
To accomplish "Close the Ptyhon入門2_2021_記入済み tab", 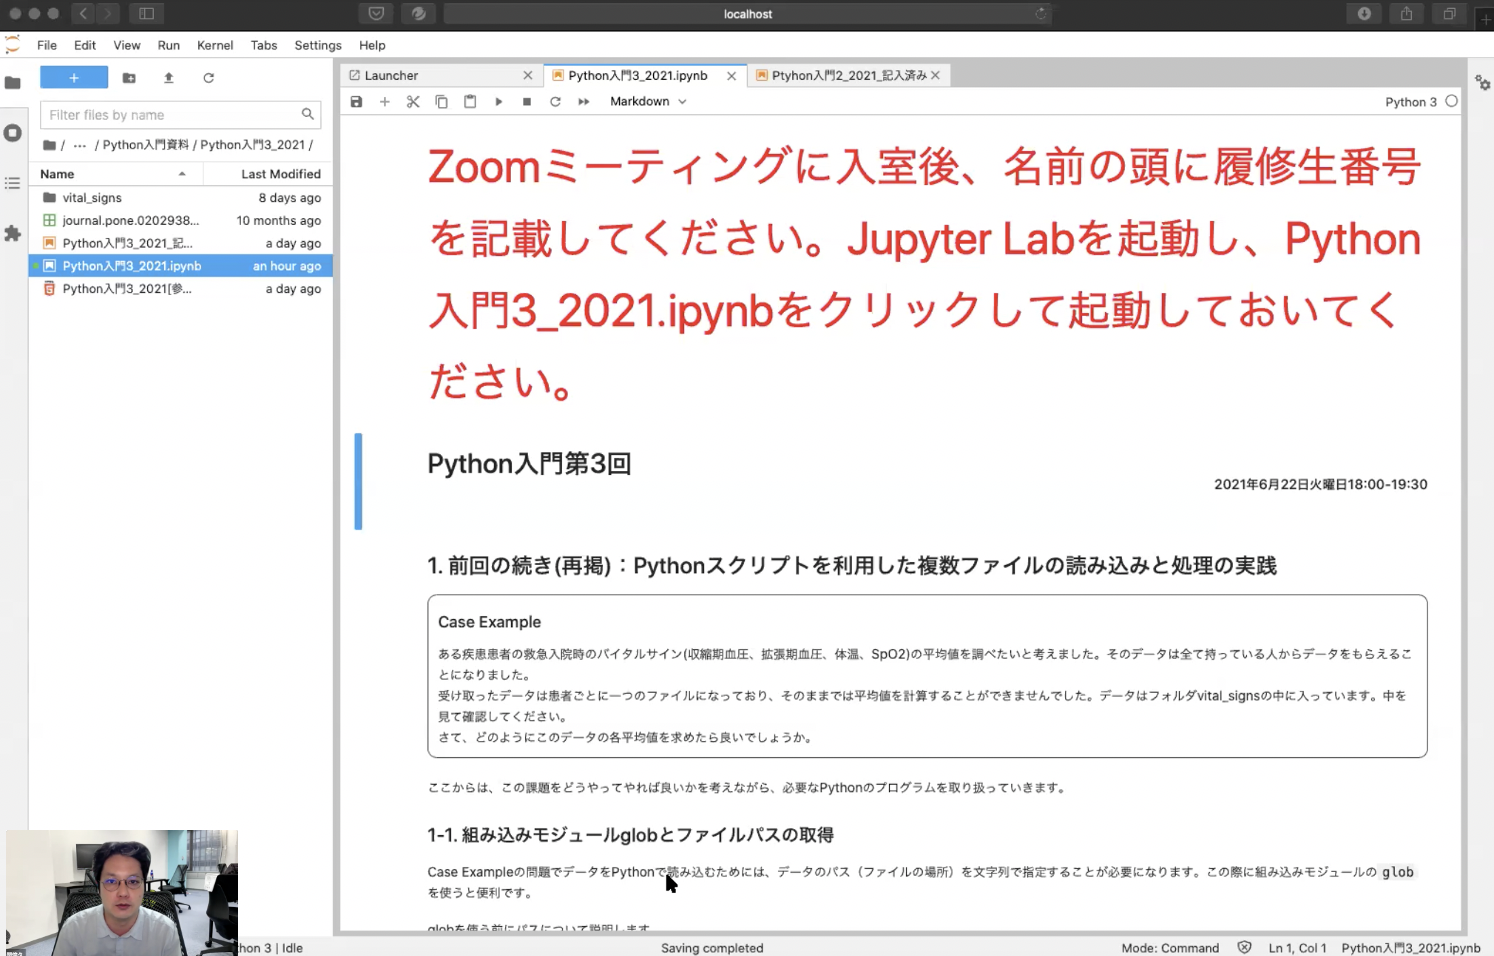I will coord(935,76).
